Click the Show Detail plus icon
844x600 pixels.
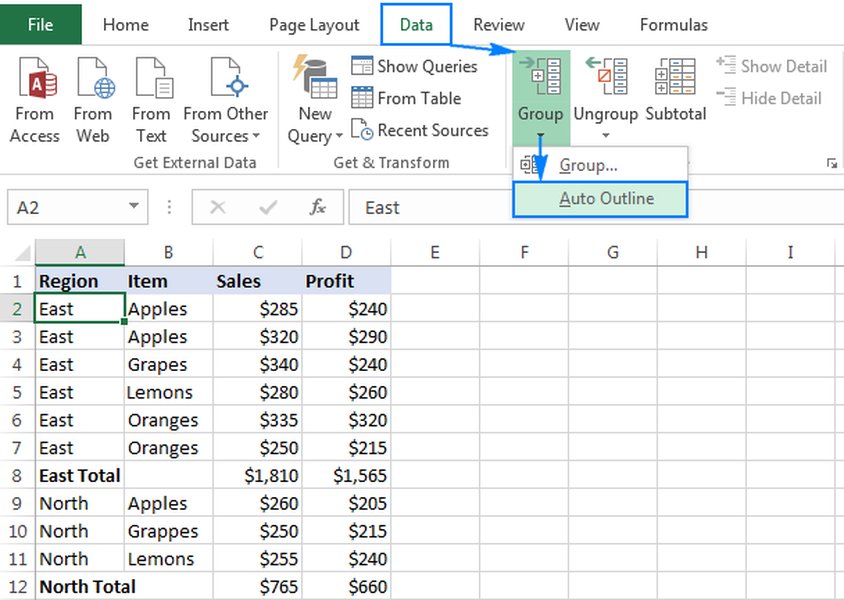pos(726,65)
